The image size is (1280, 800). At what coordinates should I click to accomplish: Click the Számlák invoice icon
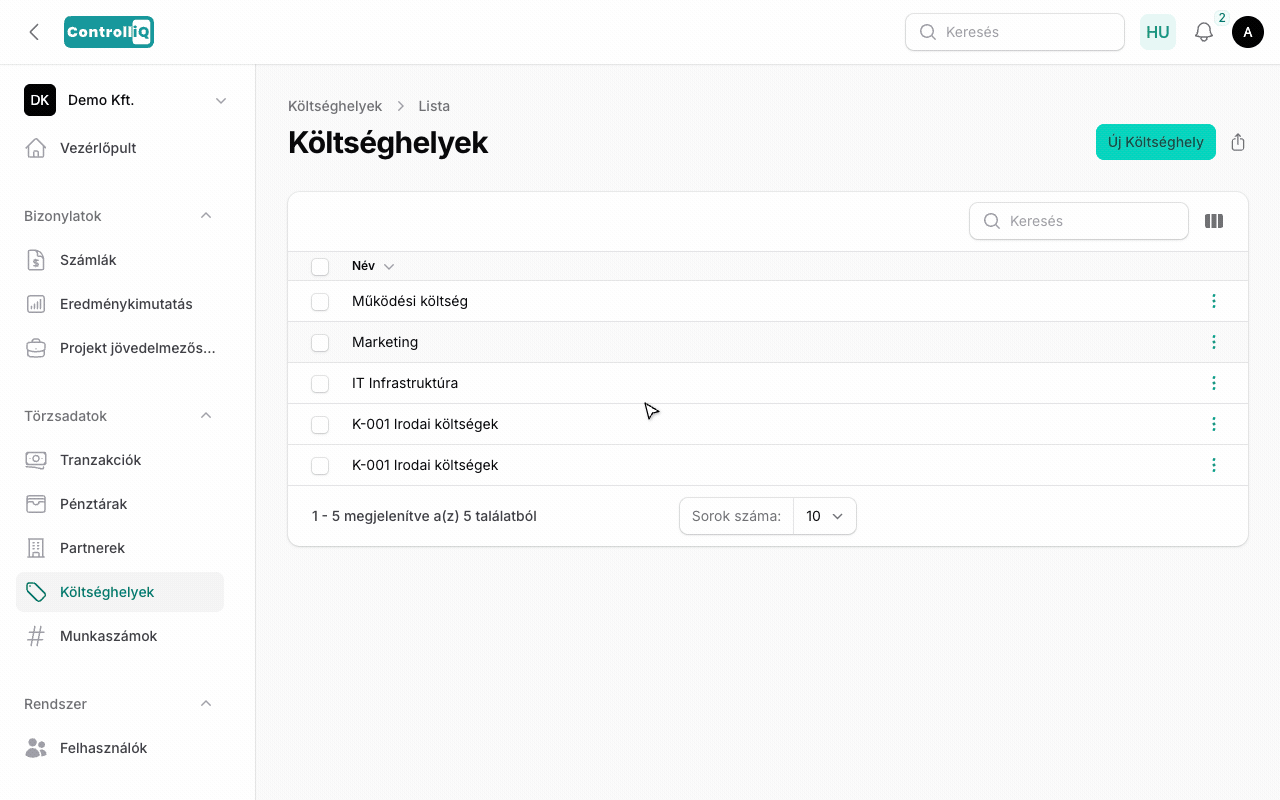coord(36,260)
